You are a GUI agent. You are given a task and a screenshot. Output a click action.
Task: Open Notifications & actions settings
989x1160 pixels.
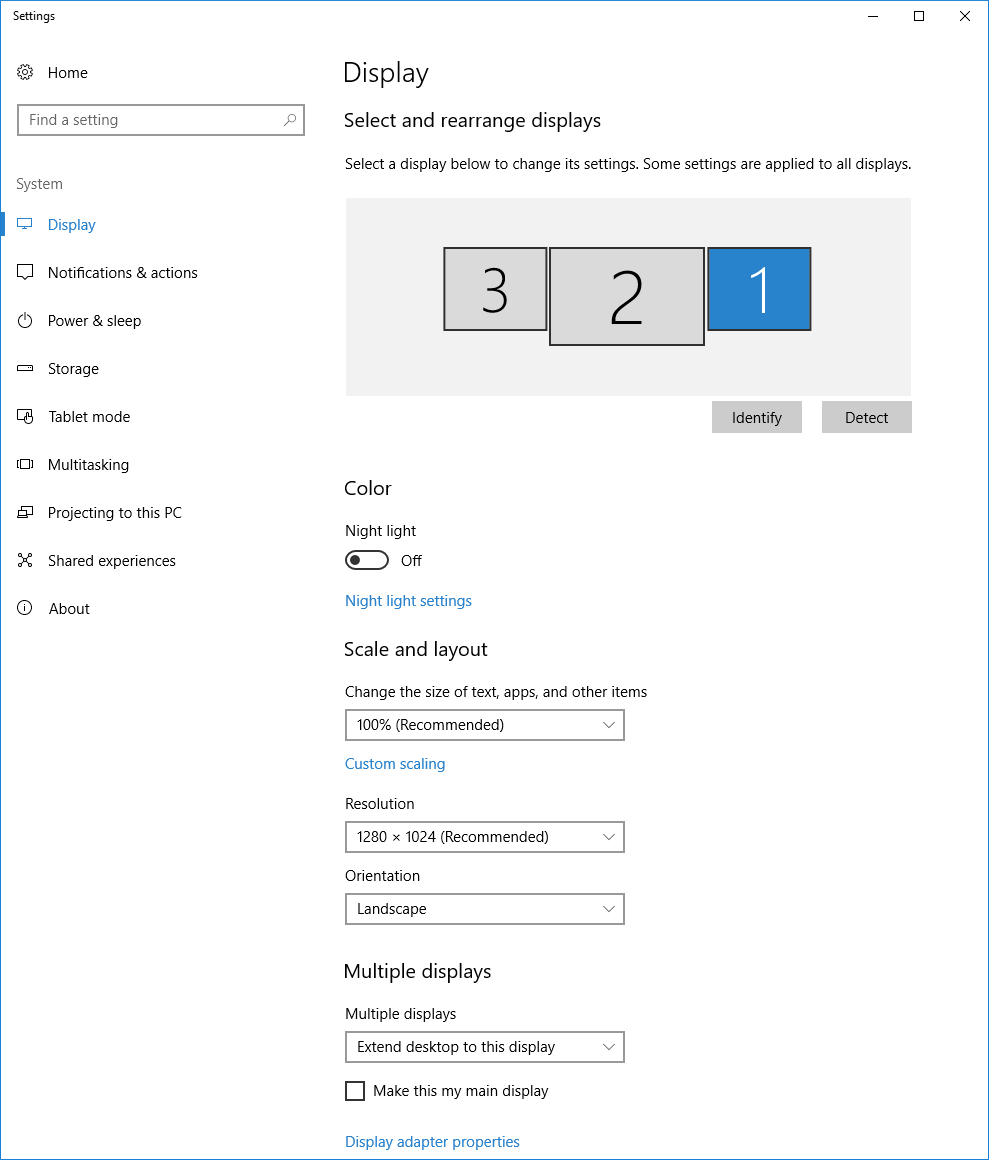[123, 272]
